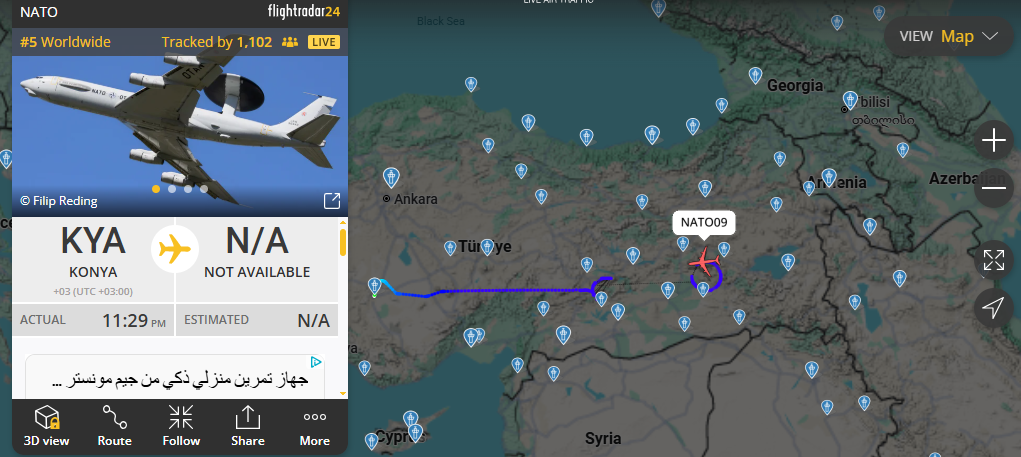Expand the aircraft photo in new window

[x=331, y=201]
